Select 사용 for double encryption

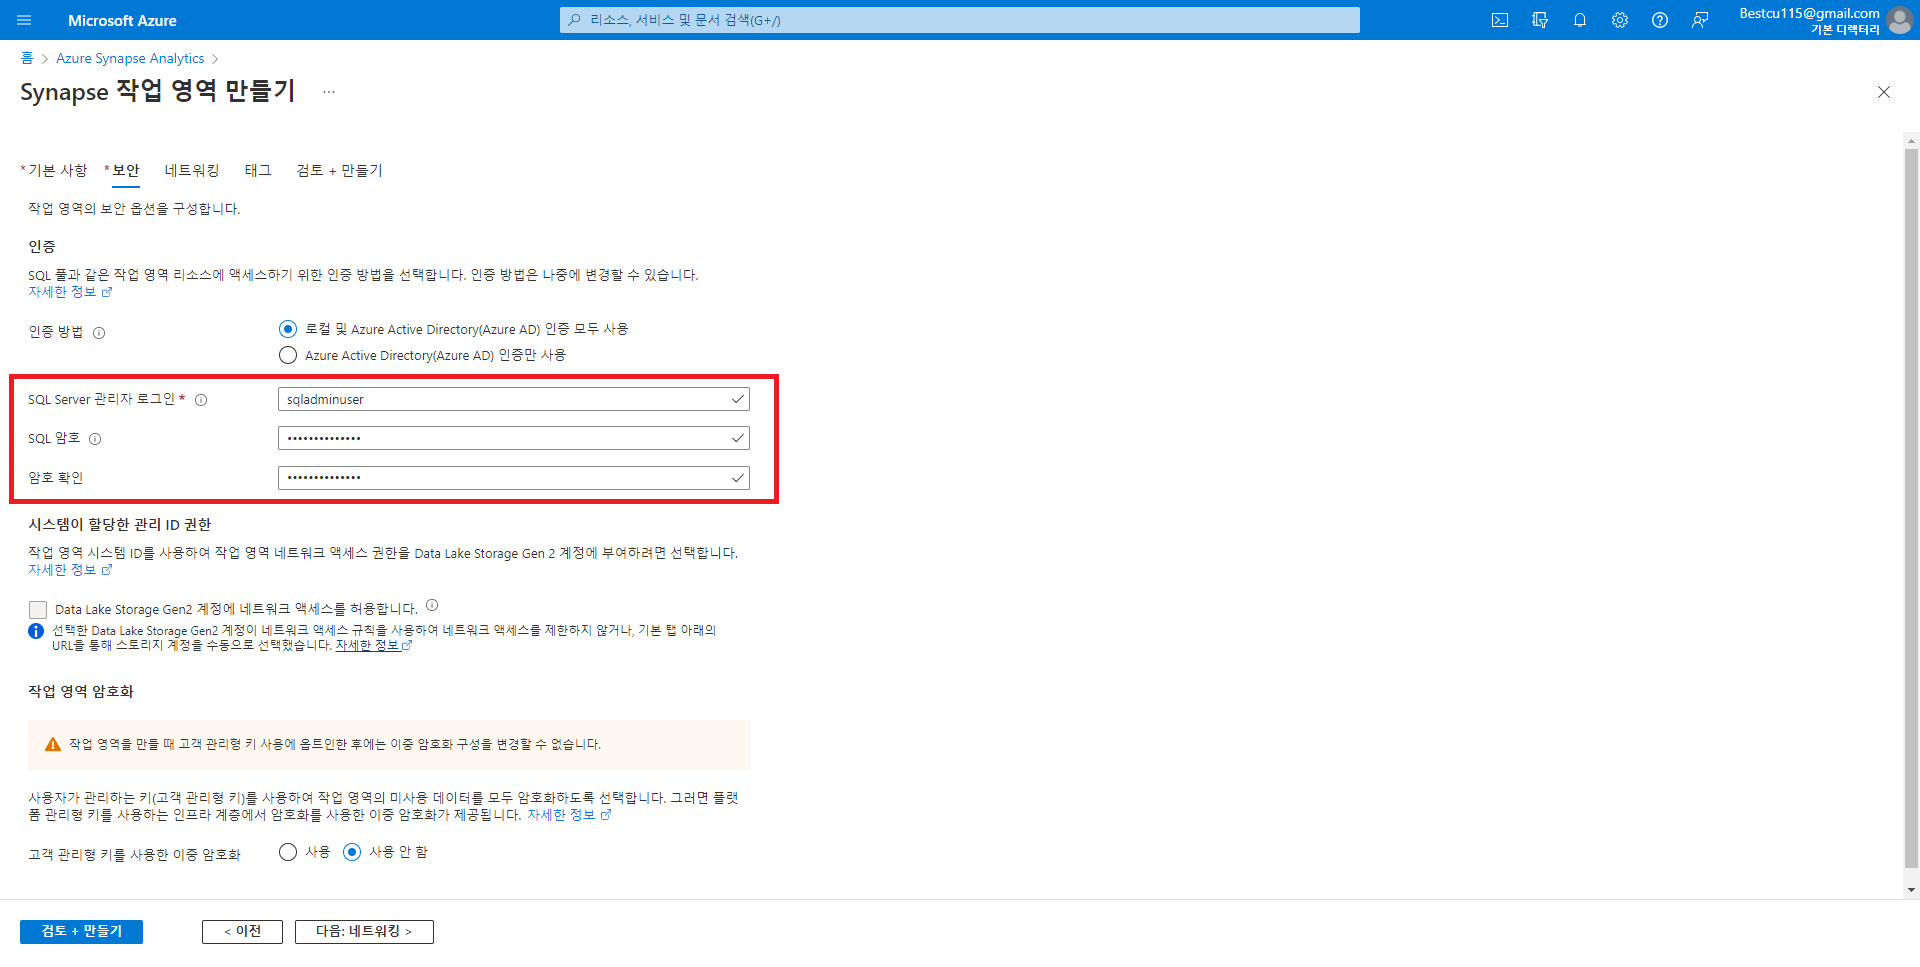pos(288,852)
